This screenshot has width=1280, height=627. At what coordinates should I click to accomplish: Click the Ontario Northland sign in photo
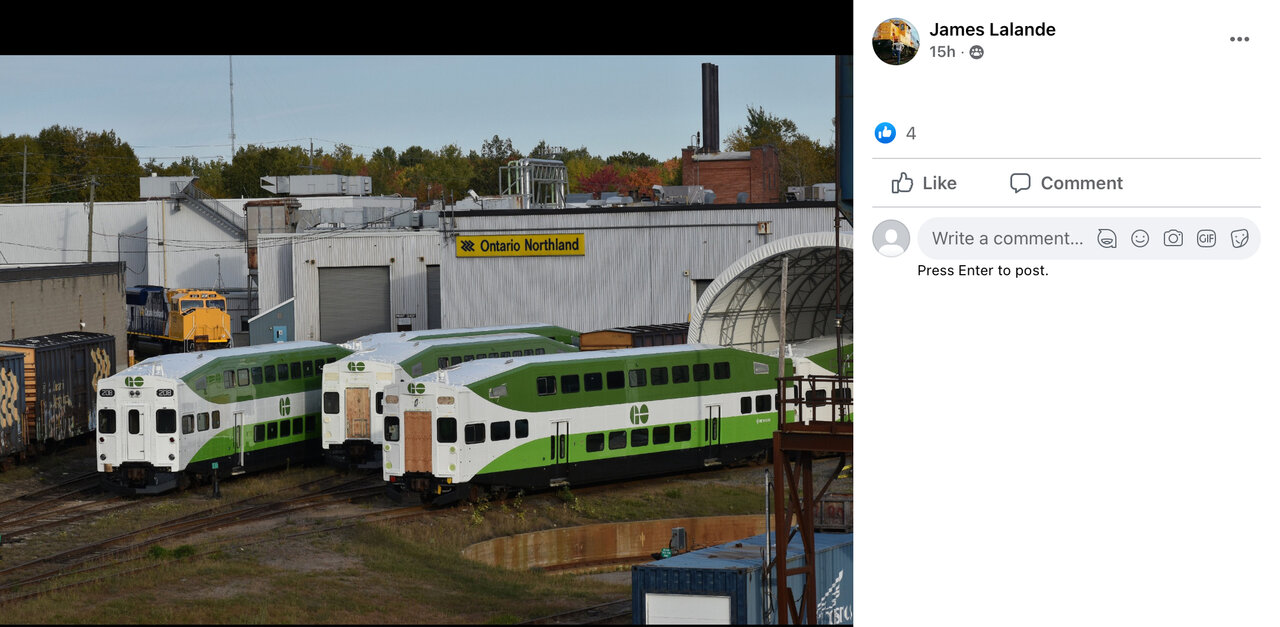pos(520,245)
